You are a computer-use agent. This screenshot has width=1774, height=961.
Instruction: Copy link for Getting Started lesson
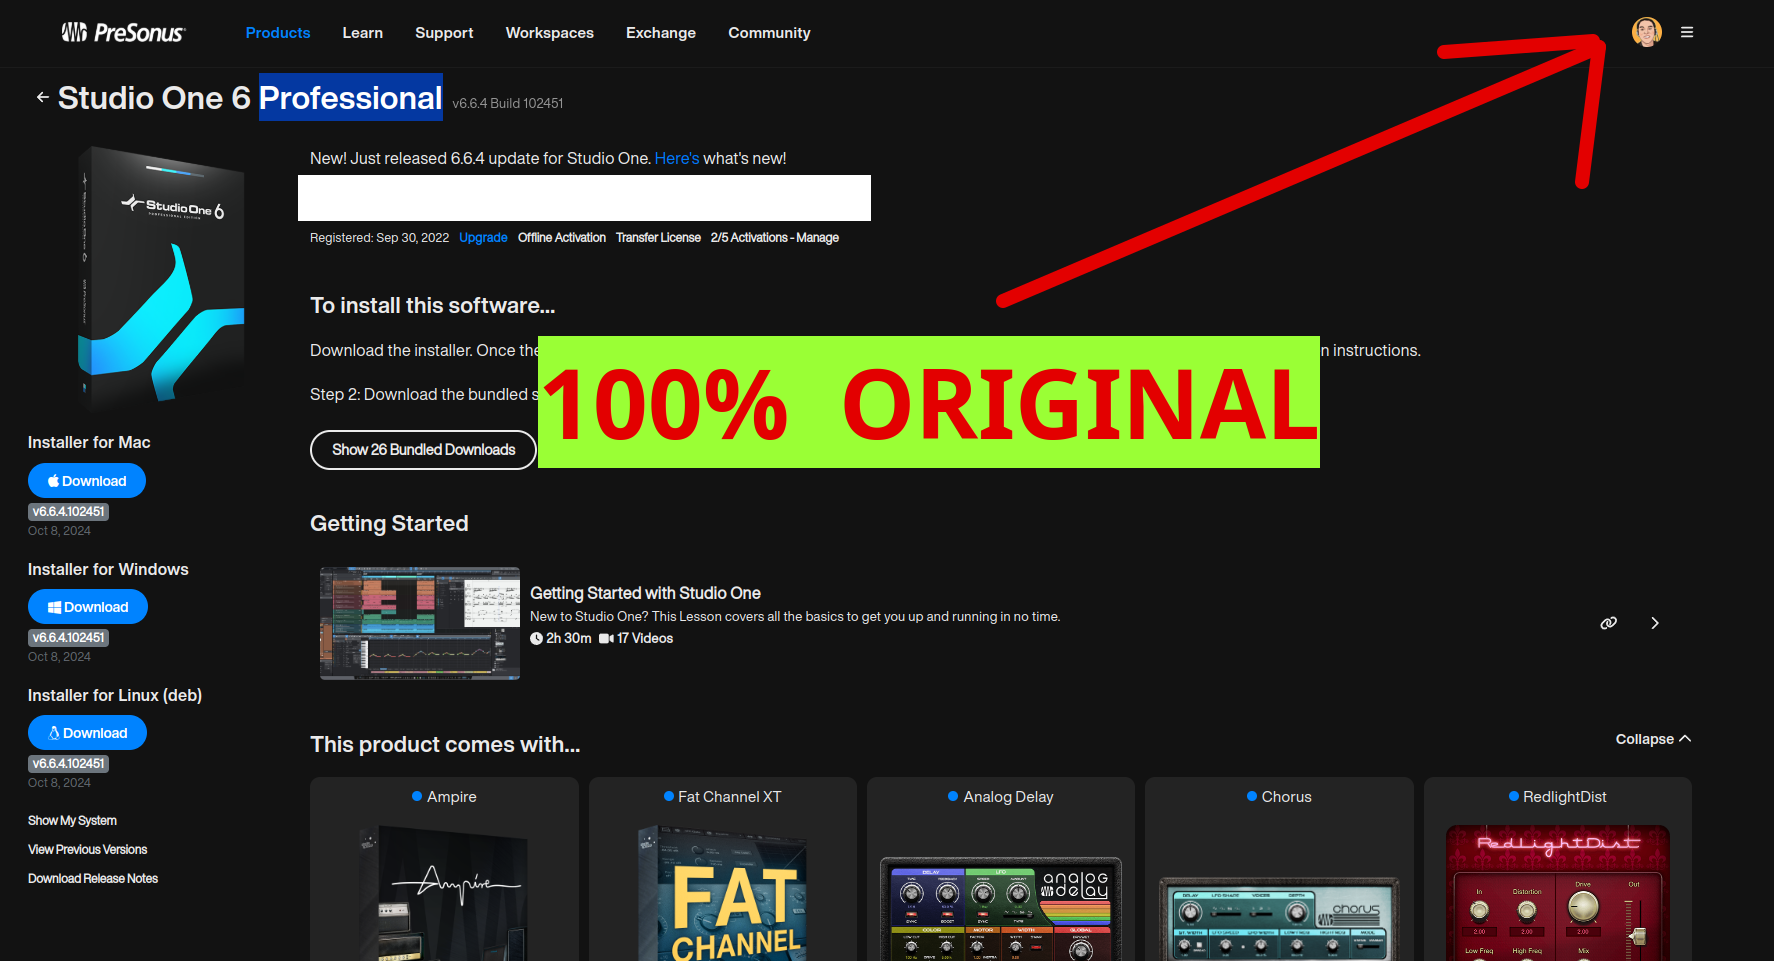1608,623
